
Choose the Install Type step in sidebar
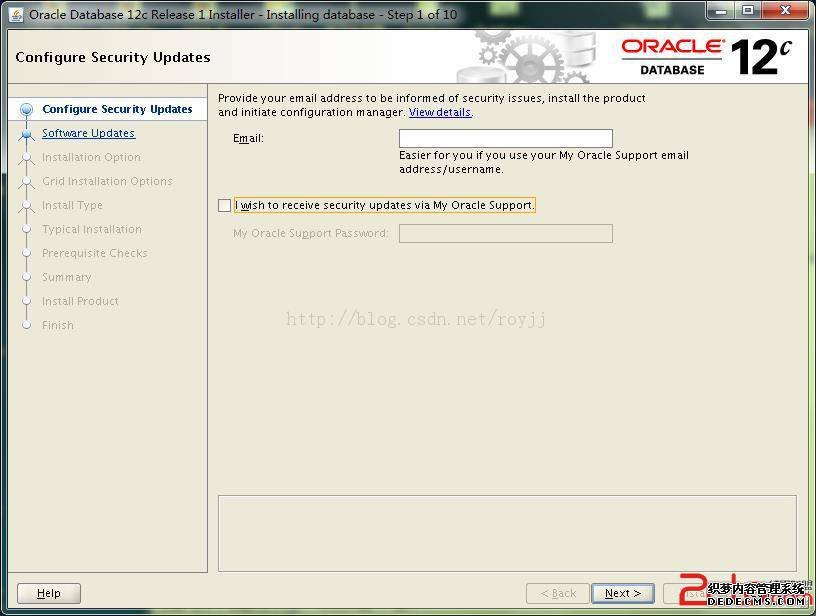[x=72, y=205]
